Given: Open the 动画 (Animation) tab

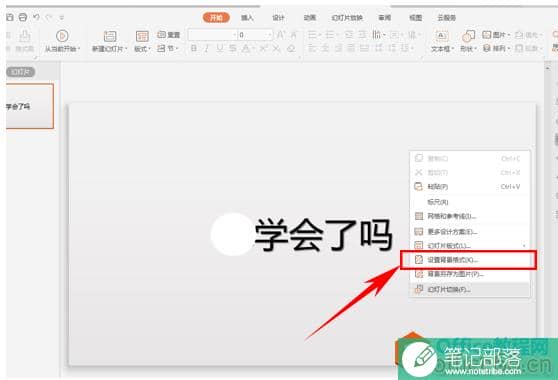Looking at the screenshot, I should [310, 18].
